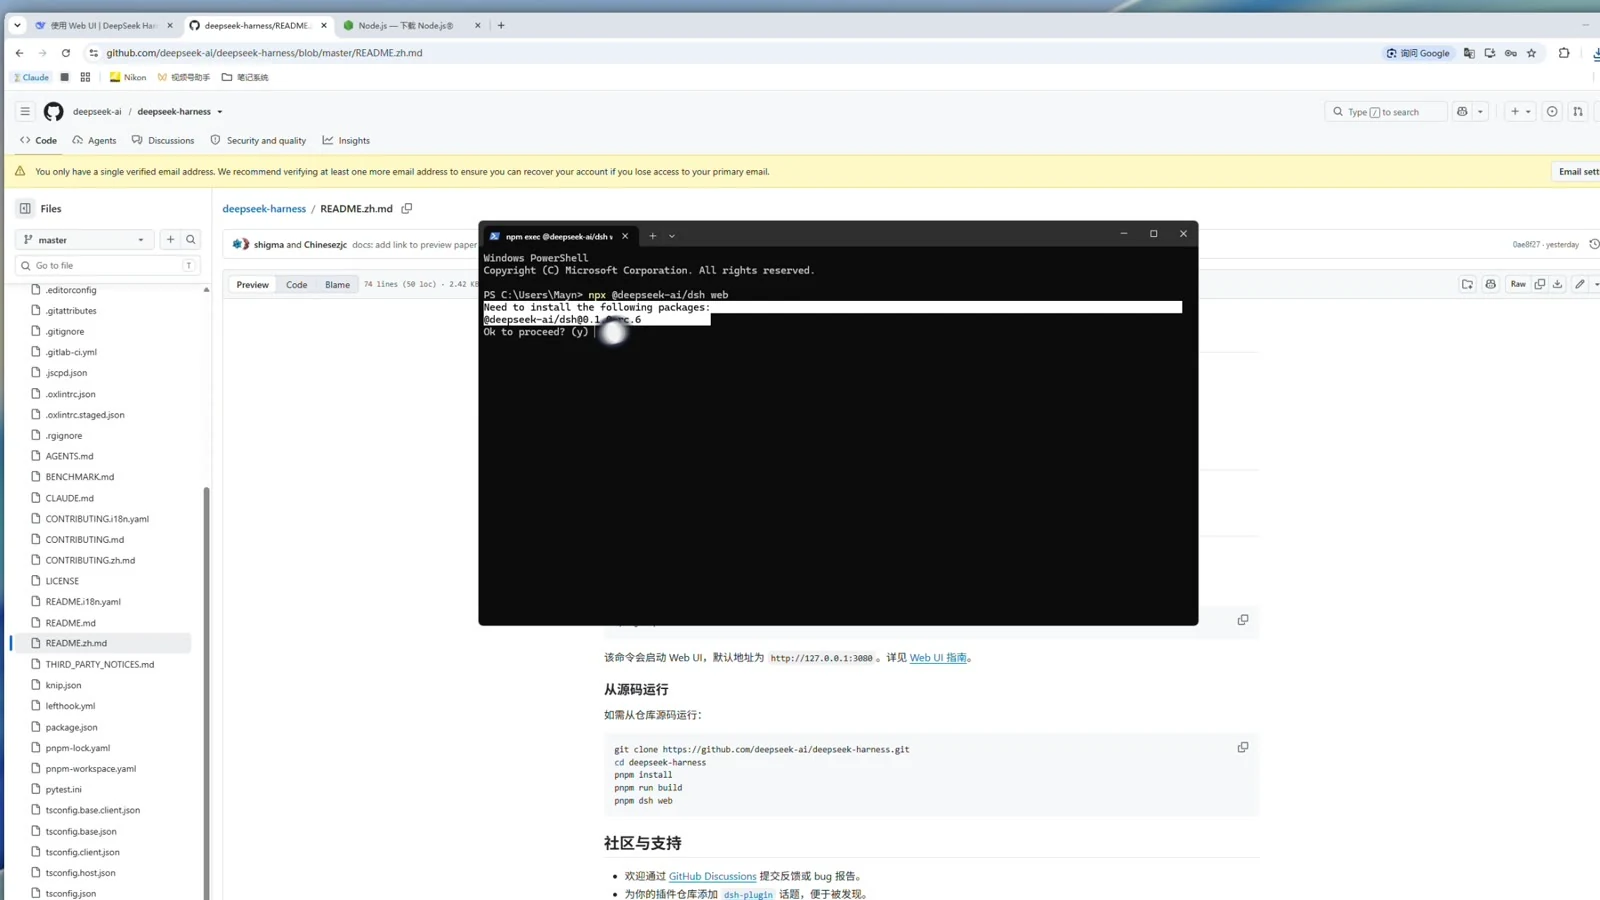Open package.json in the file tree
The image size is (1600, 900).
click(x=71, y=727)
